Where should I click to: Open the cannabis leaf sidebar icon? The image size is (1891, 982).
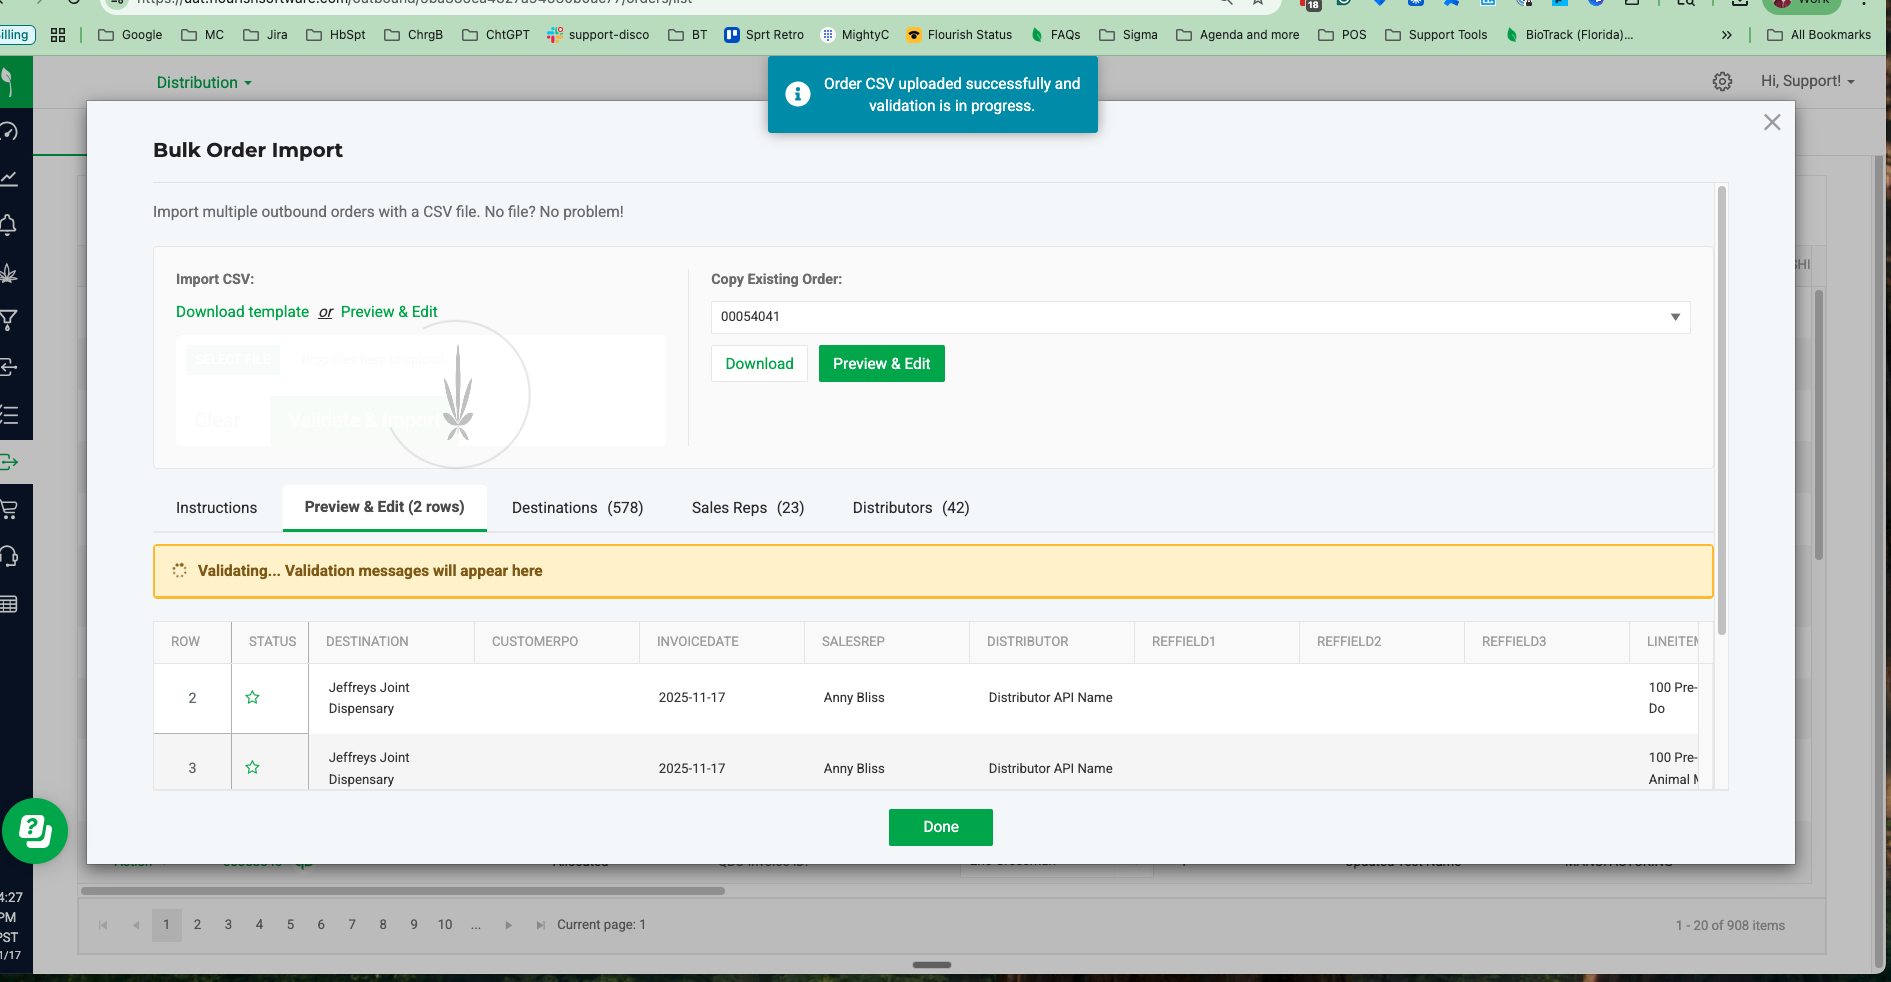tap(8, 273)
